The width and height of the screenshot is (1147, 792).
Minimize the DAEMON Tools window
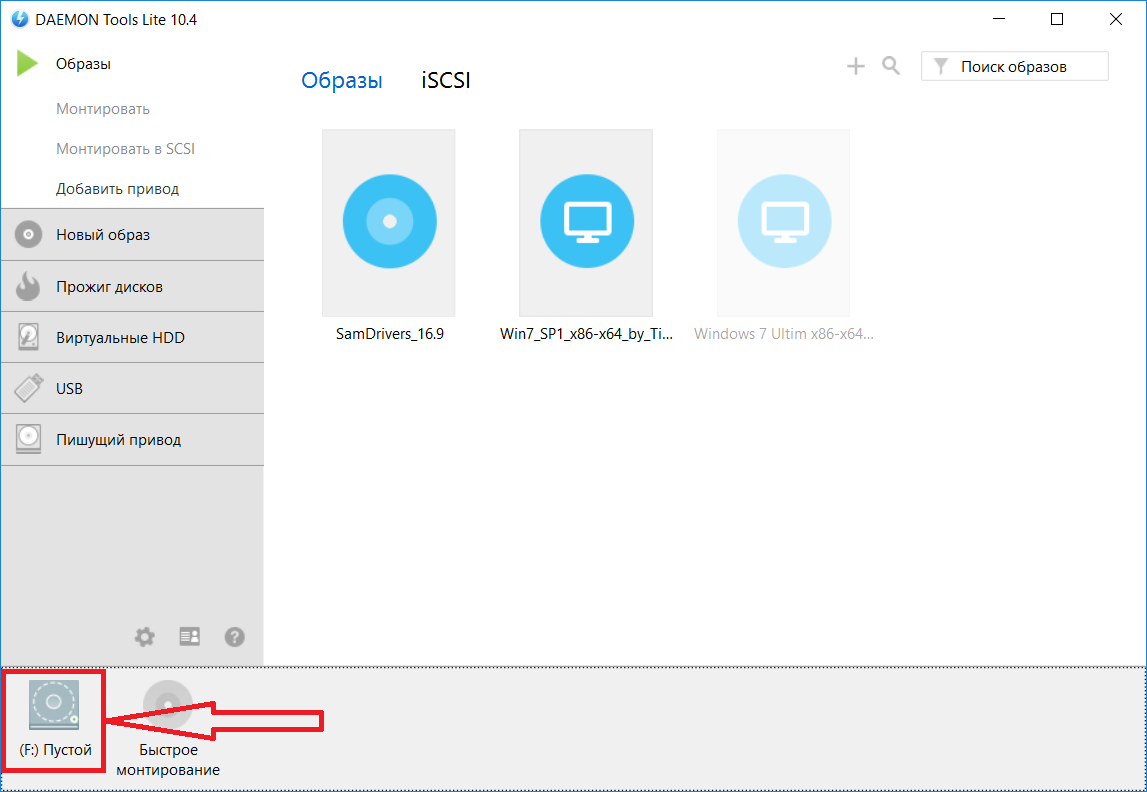coord(999,20)
